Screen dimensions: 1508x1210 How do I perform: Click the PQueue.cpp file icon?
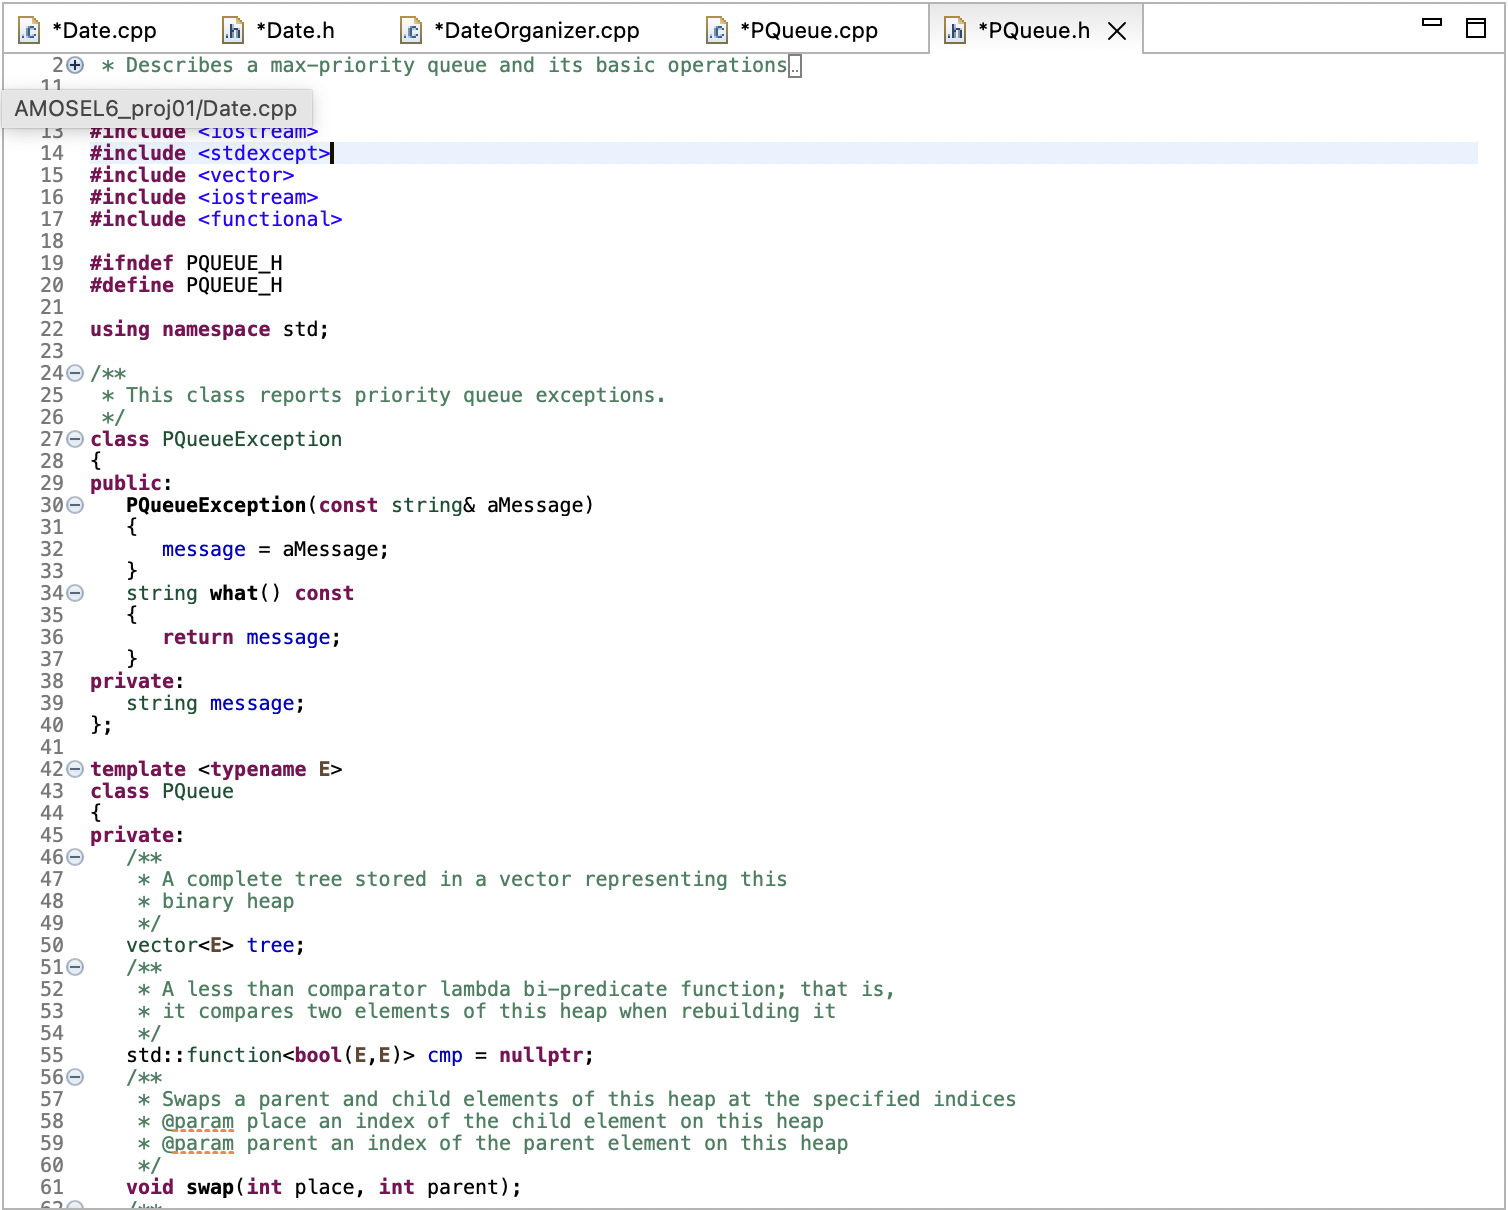(717, 31)
